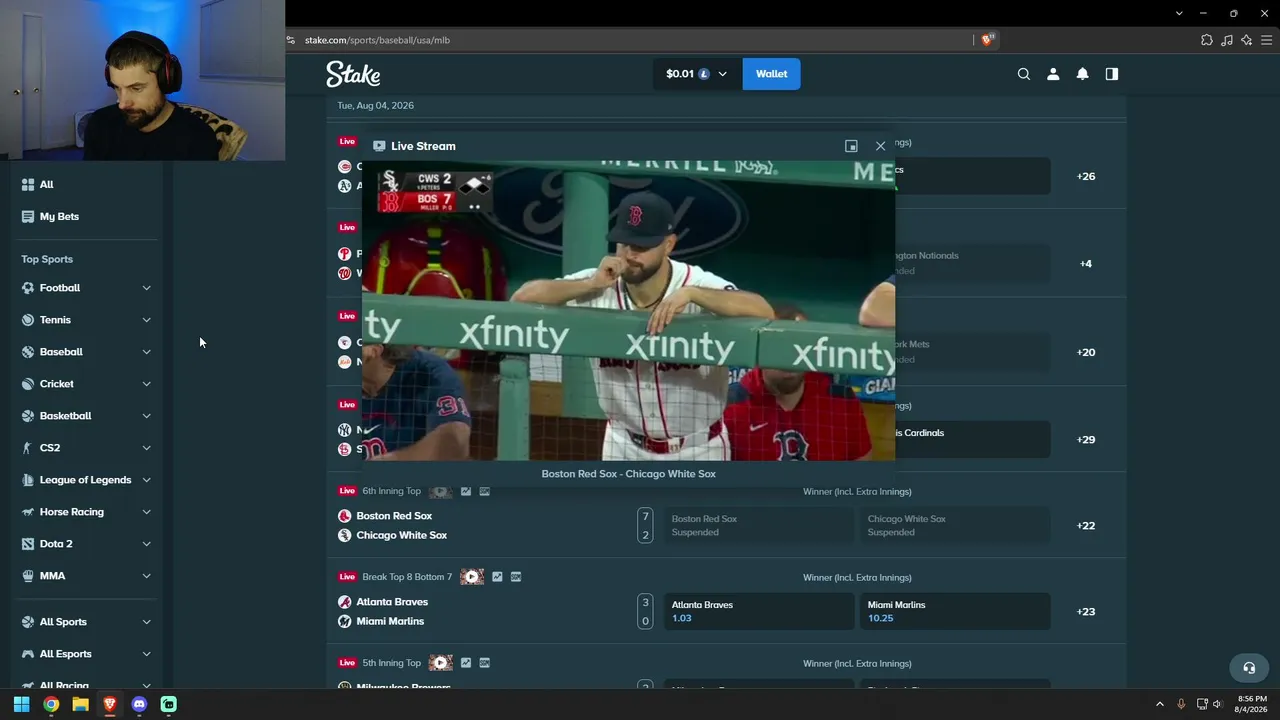
Task: Open the green app icon in taskbar
Action: [x=169, y=704]
